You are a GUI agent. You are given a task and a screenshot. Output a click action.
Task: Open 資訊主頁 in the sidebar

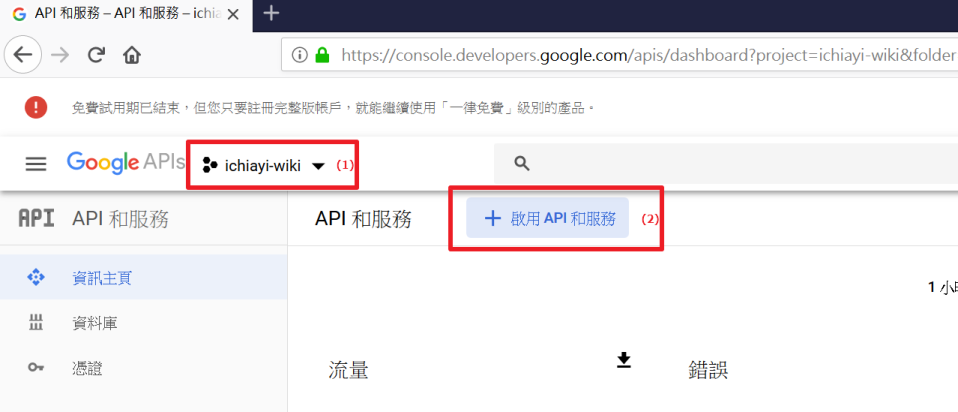pyautogui.click(x=143, y=278)
